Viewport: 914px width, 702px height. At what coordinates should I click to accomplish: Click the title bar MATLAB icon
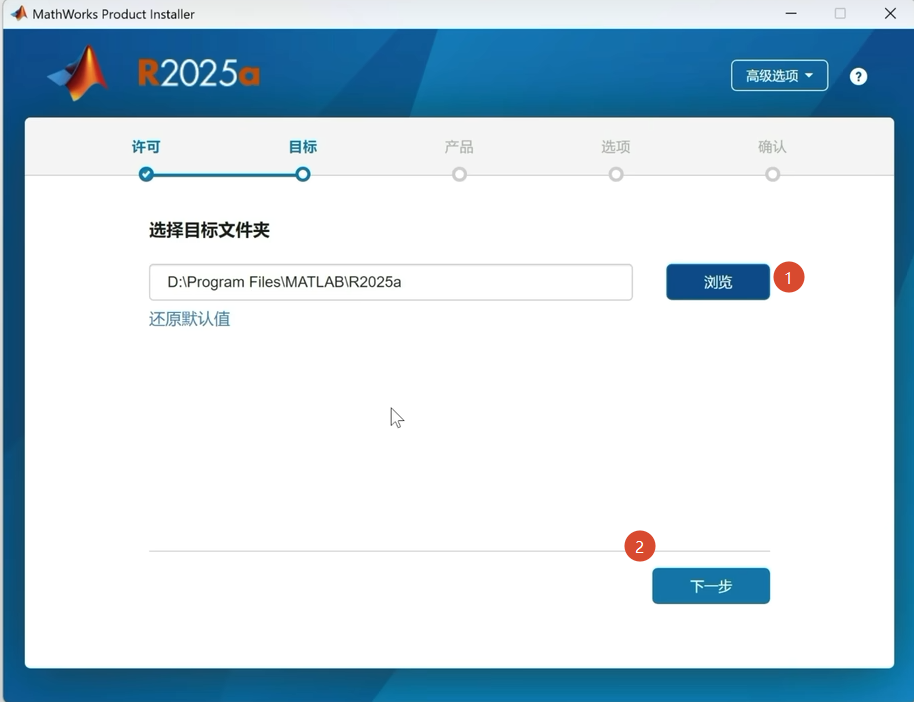pos(19,13)
